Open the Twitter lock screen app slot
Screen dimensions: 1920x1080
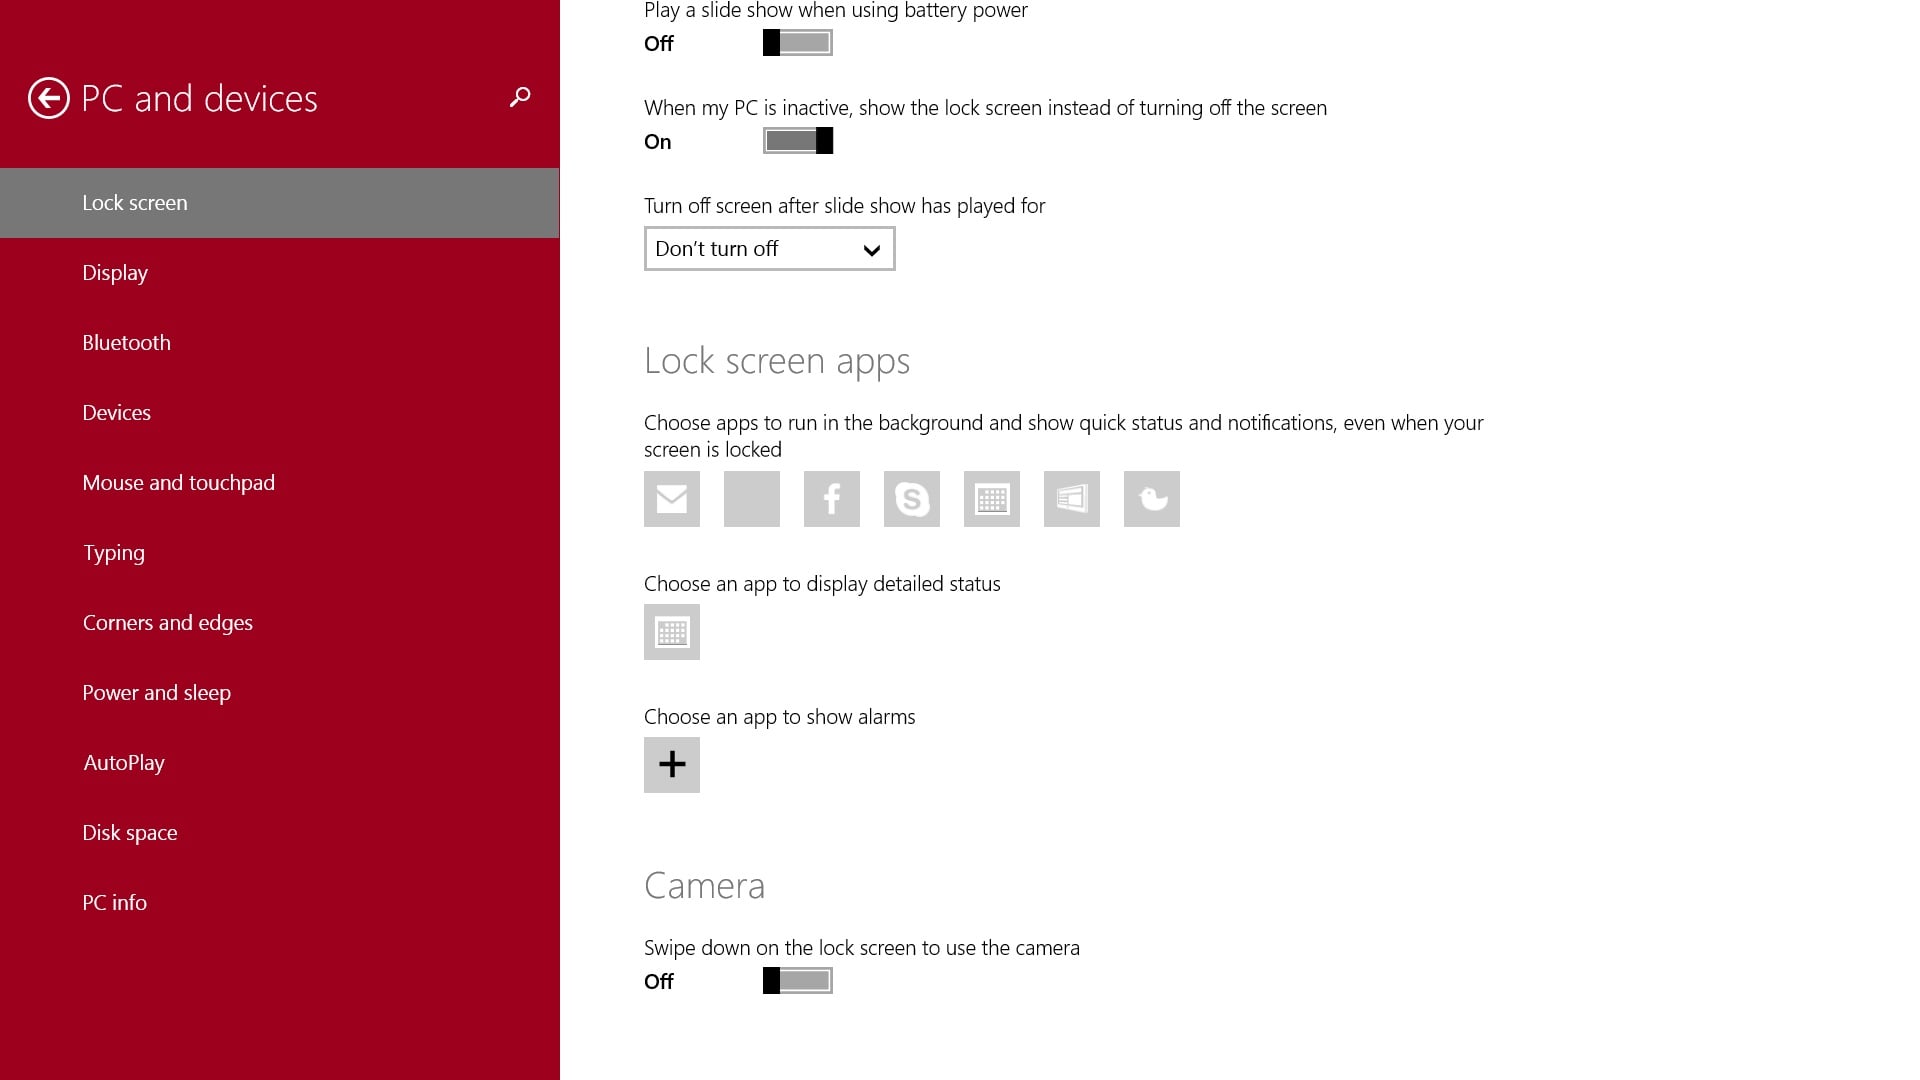[1151, 499]
